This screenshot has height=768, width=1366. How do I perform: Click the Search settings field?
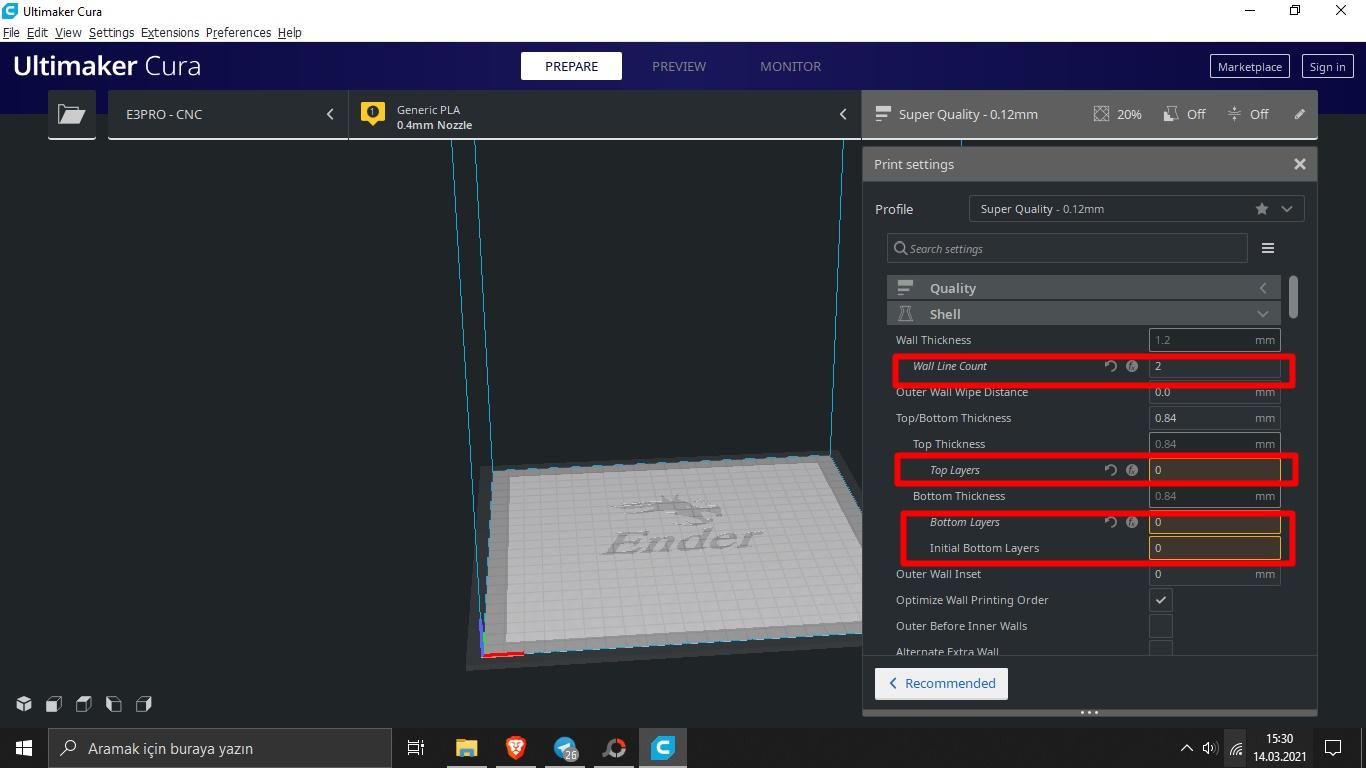[x=1067, y=248]
